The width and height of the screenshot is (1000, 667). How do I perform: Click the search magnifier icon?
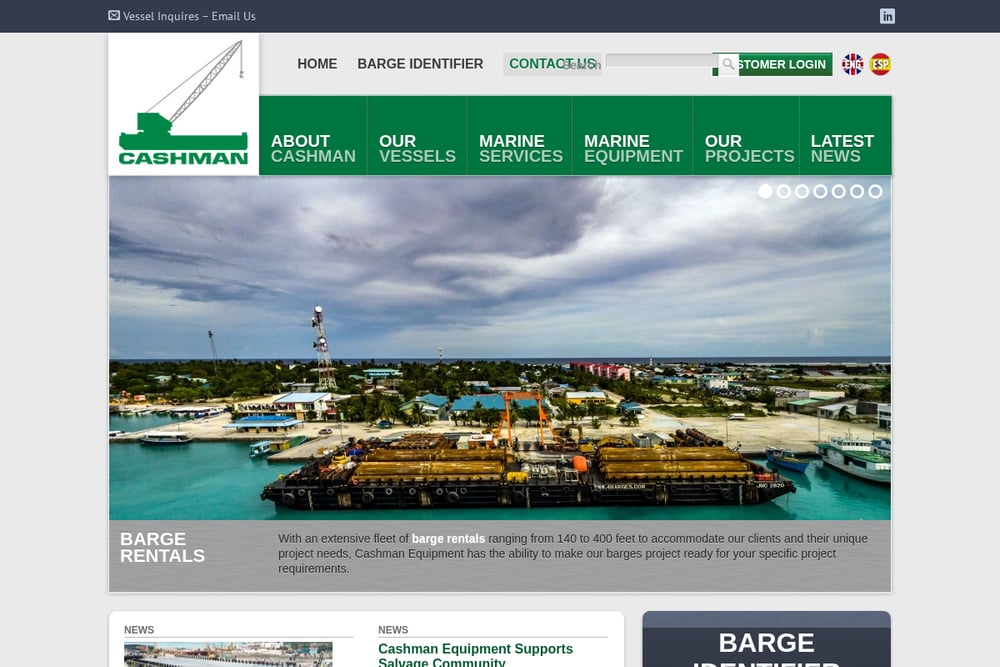coord(728,64)
